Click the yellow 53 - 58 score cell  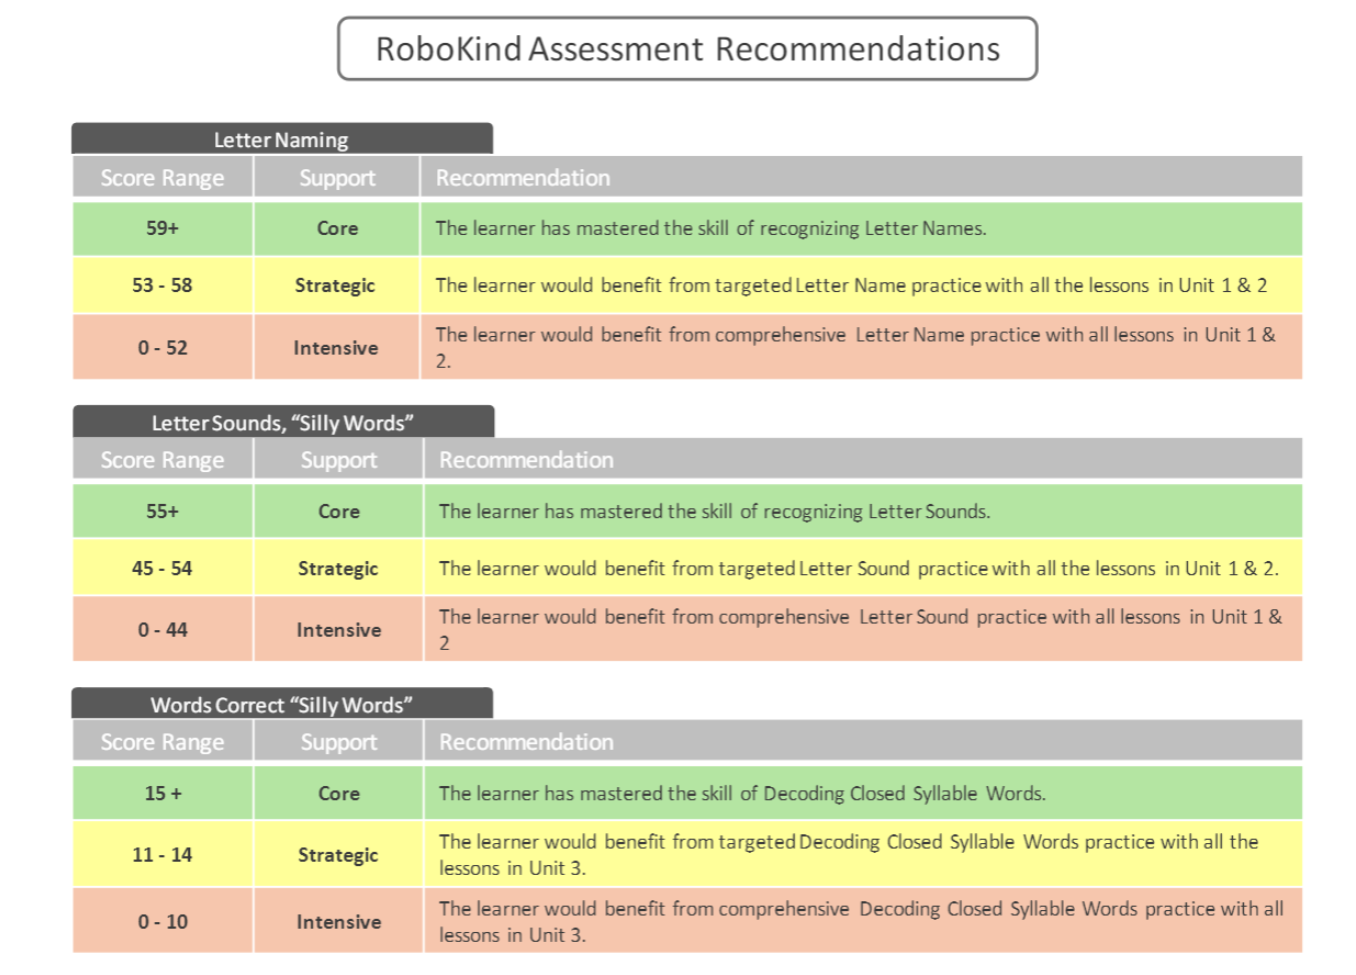pyautogui.click(x=162, y=285)
